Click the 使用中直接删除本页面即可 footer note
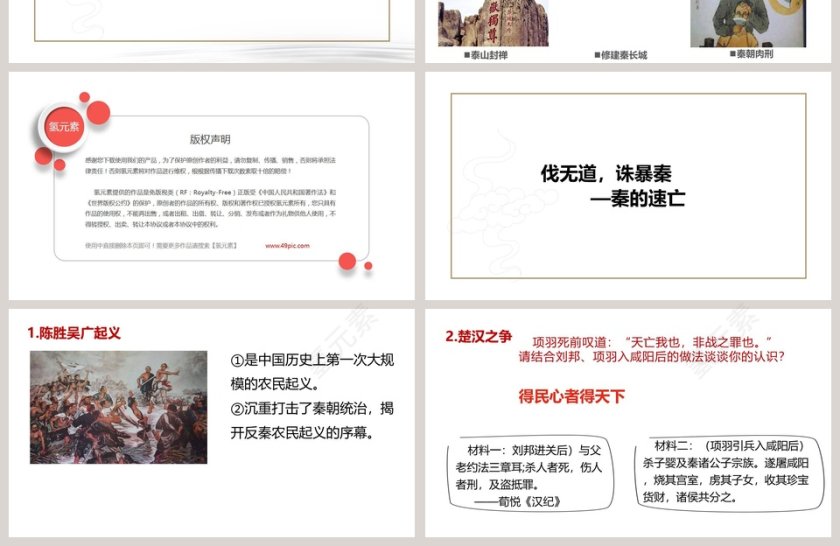The height and width of the screenshot is (546, 840). tap(161, 246)
